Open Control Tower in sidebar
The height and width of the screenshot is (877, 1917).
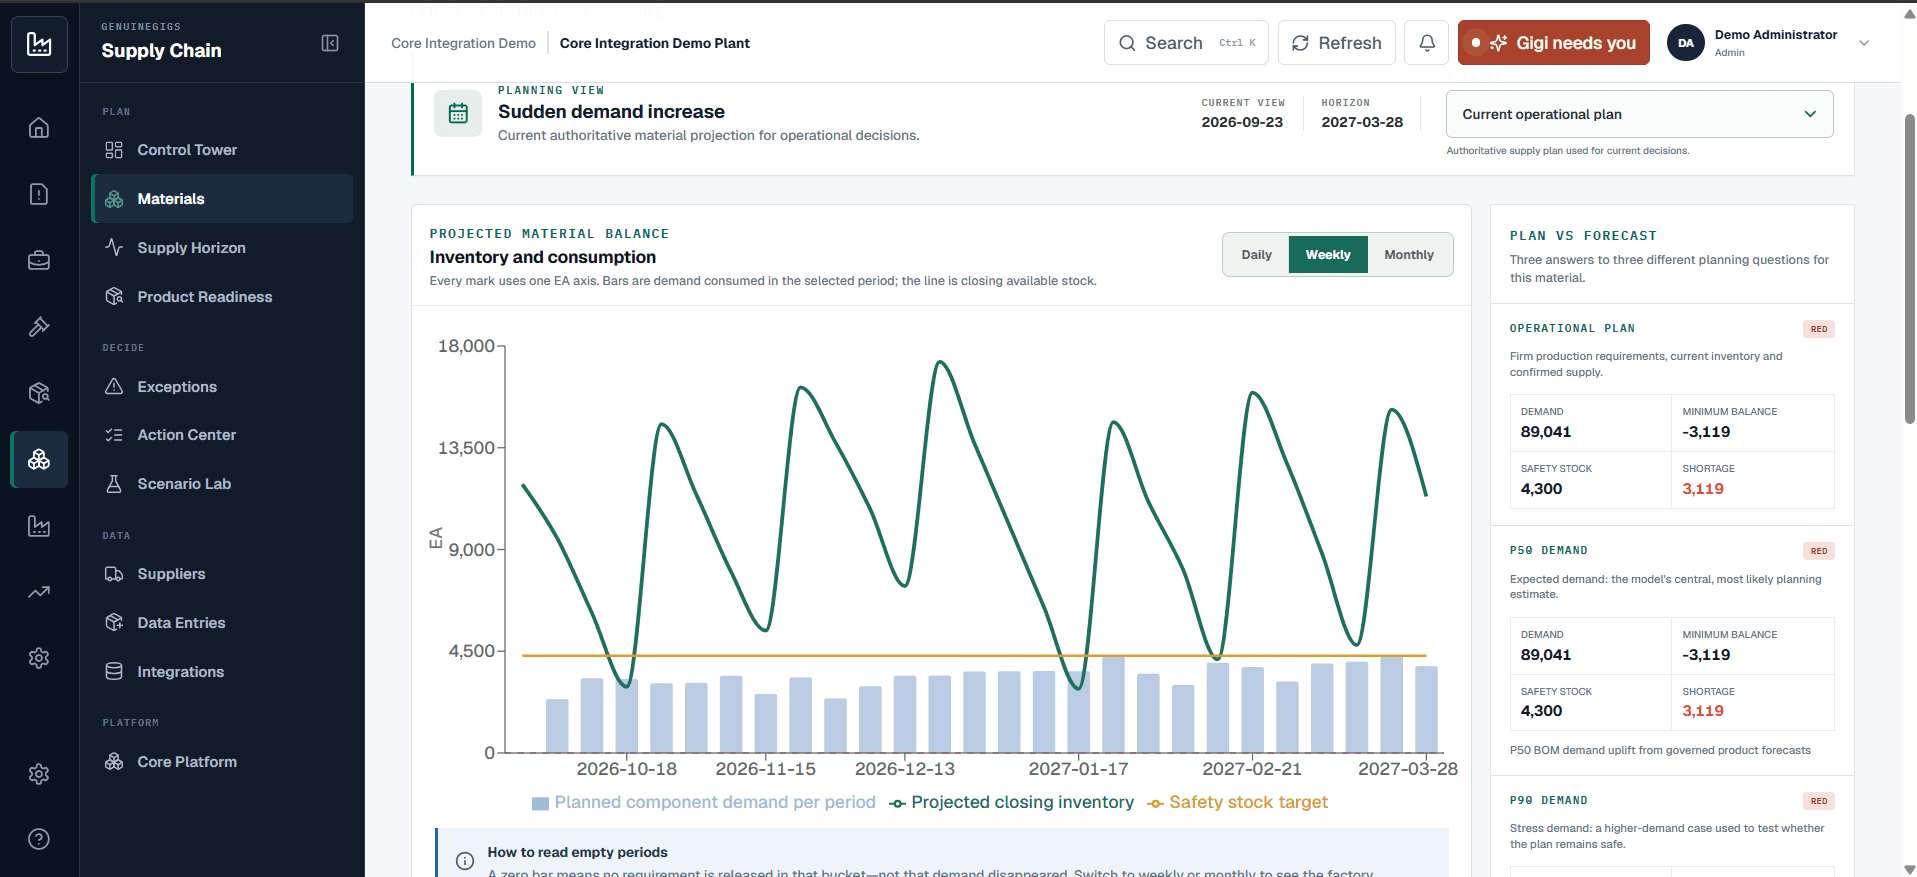(222, 150)
